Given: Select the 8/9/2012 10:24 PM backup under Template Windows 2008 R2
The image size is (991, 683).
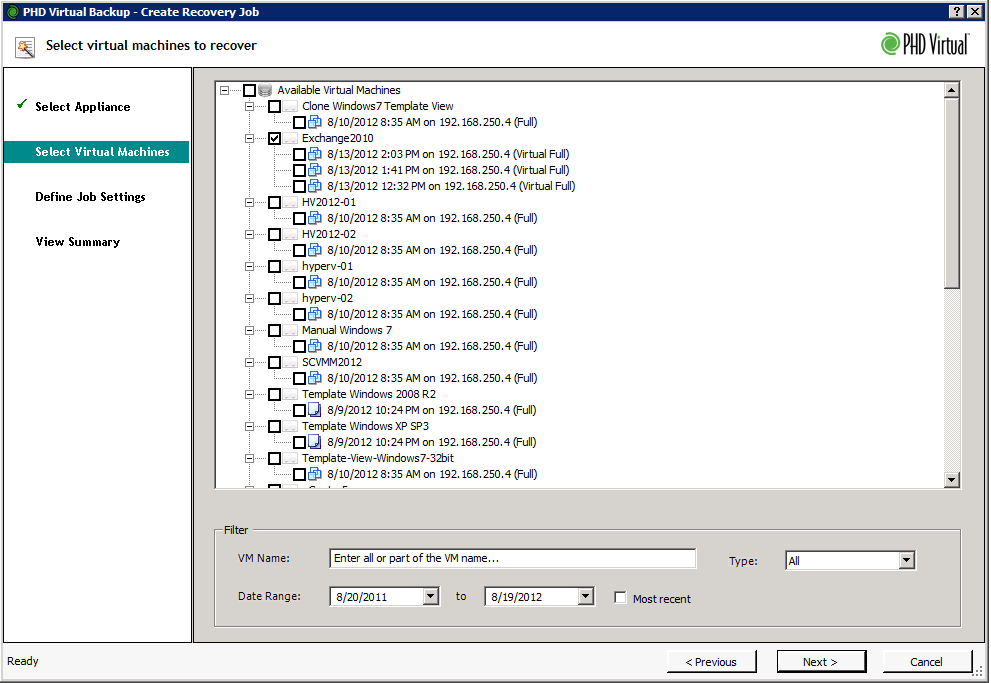Looking at the screenshot, I should (432, 410).
